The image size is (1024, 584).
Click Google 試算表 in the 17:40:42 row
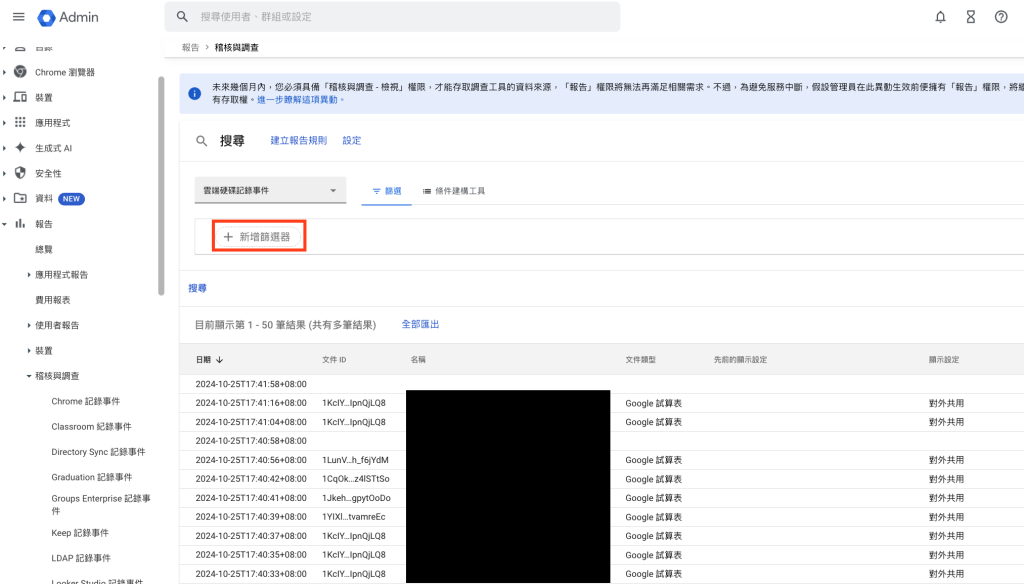653,479
